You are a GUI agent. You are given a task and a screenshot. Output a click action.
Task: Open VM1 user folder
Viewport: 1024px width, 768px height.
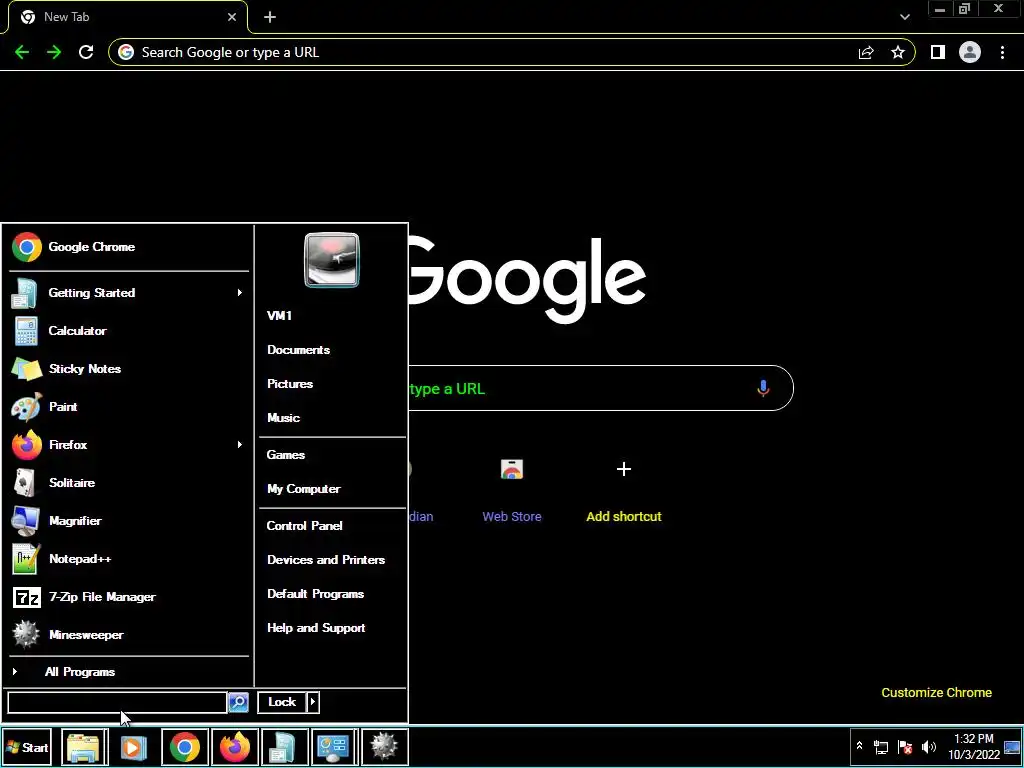(332, 315)
